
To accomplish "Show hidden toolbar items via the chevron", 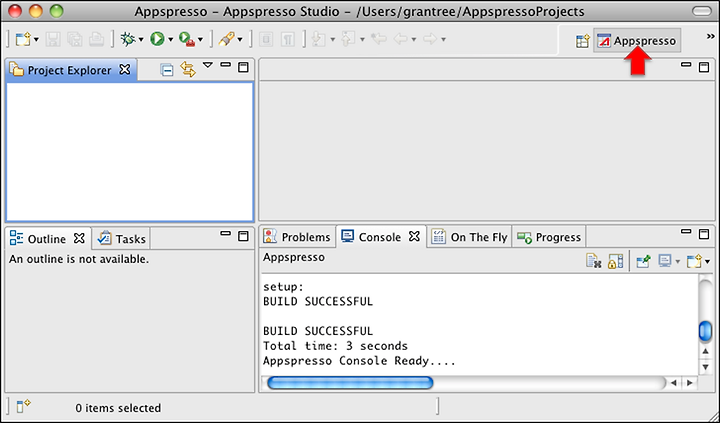I will click(x=710, y=37).
